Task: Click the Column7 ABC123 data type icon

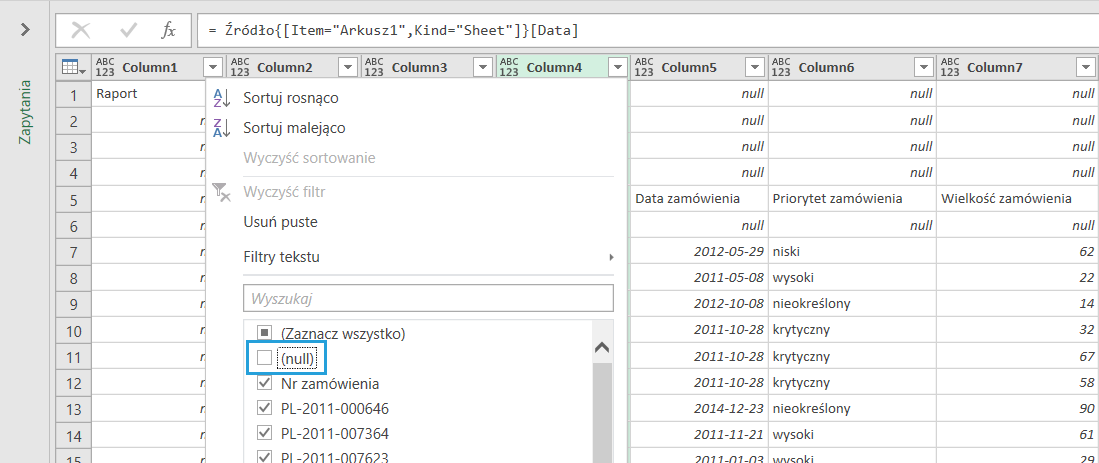Action: (950, 67)
